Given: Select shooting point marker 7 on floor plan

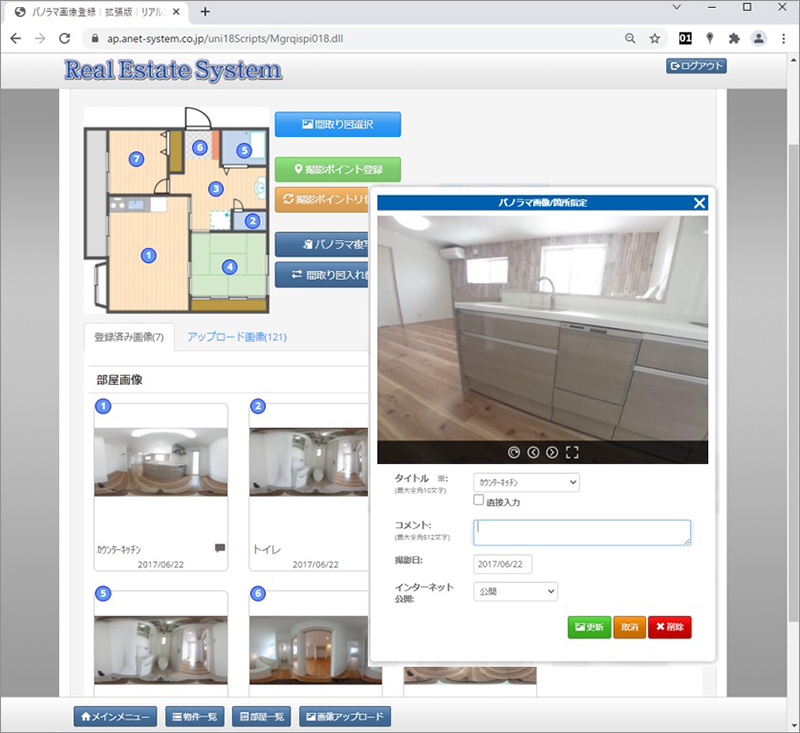Looking at the screenshot, I should (137, 157).
